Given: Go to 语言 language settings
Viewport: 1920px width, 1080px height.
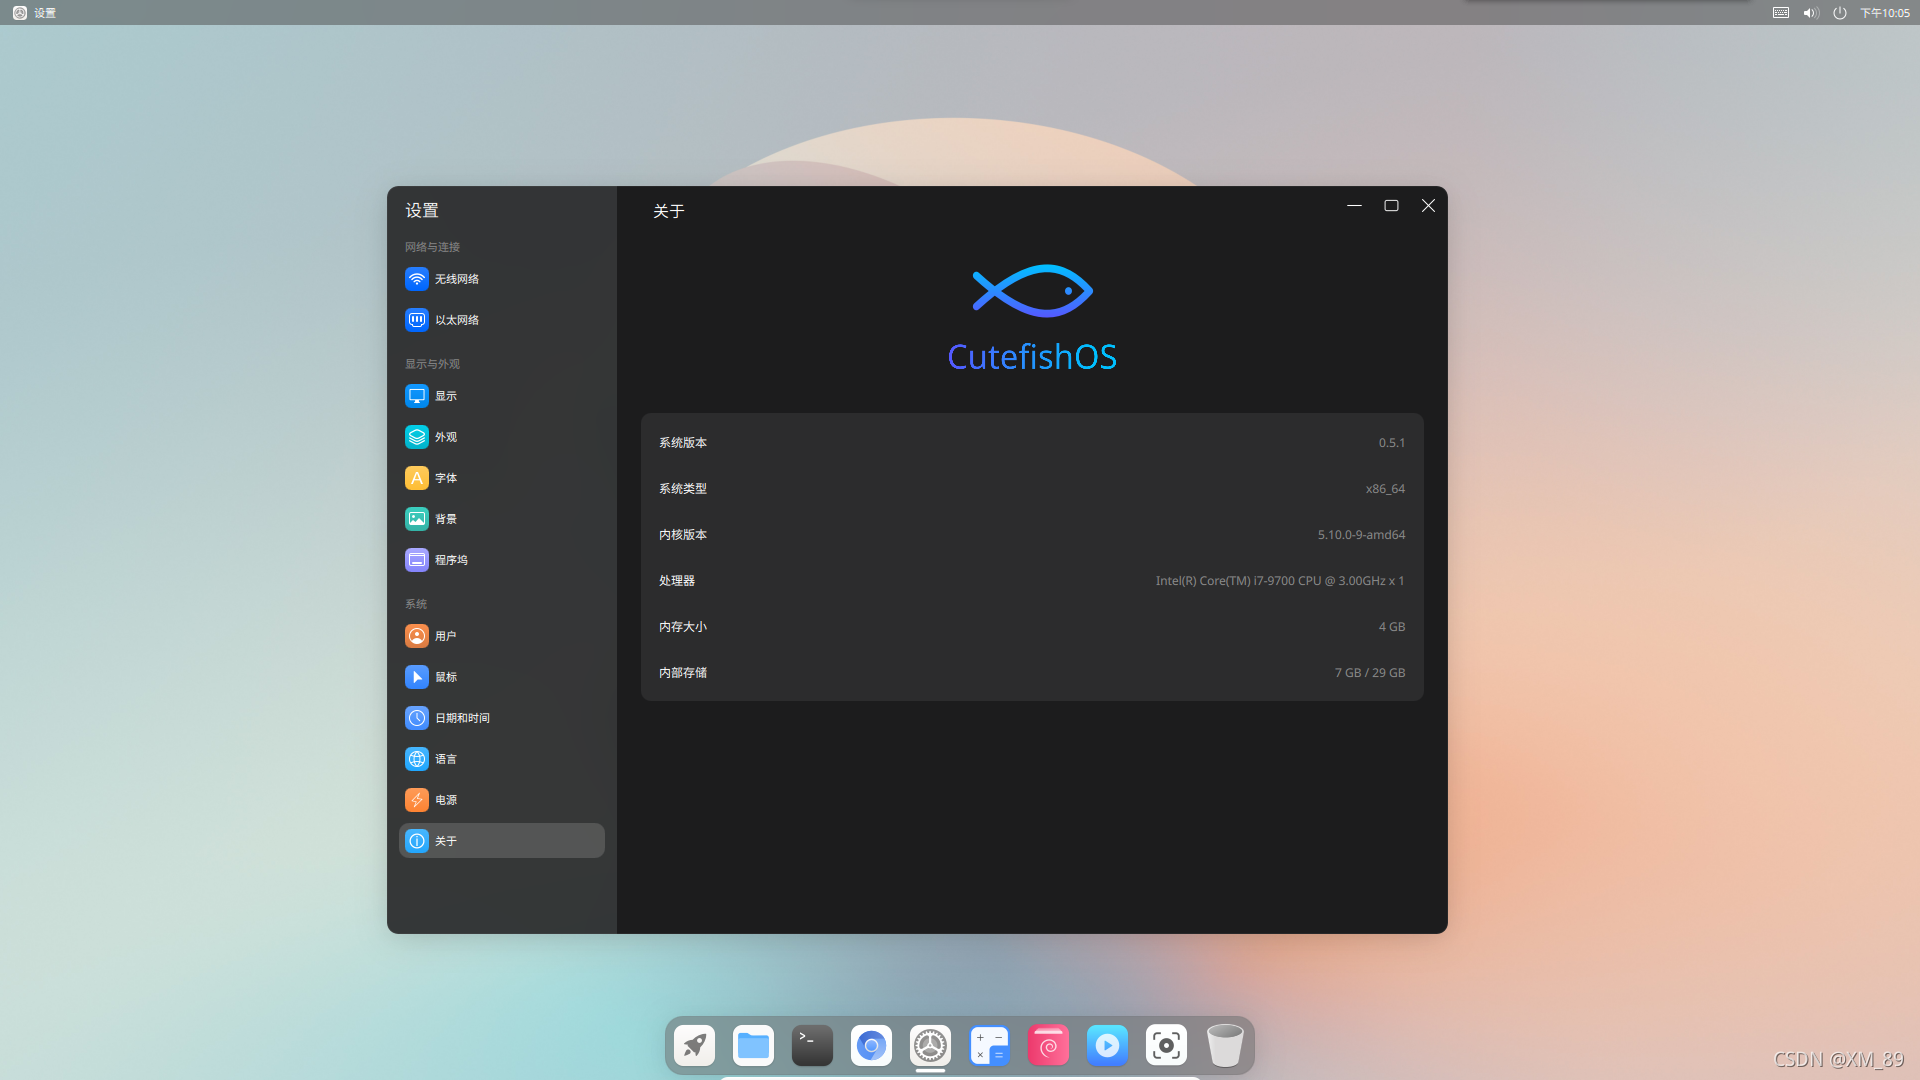Looking at the screenshot, I should pyautogui.click(x=445, y=759).
